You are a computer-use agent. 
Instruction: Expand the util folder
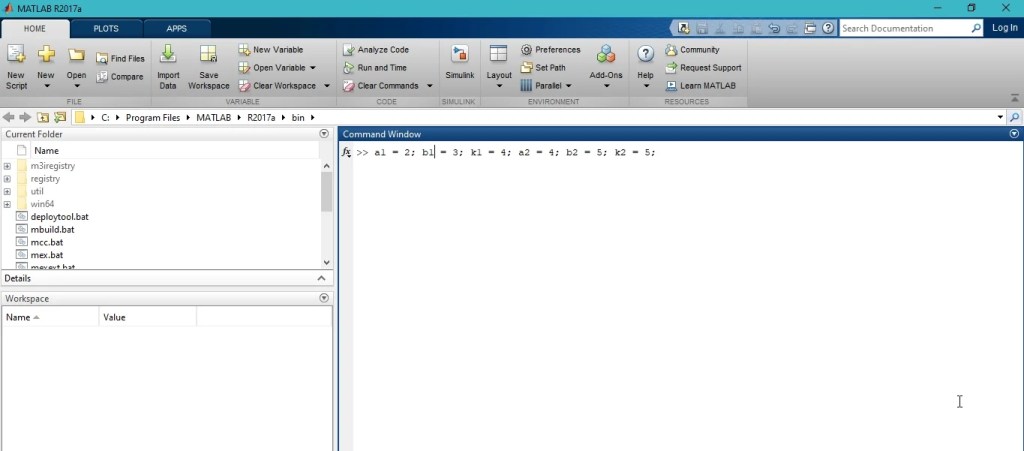pyautogui.click(x=7, y=192)
